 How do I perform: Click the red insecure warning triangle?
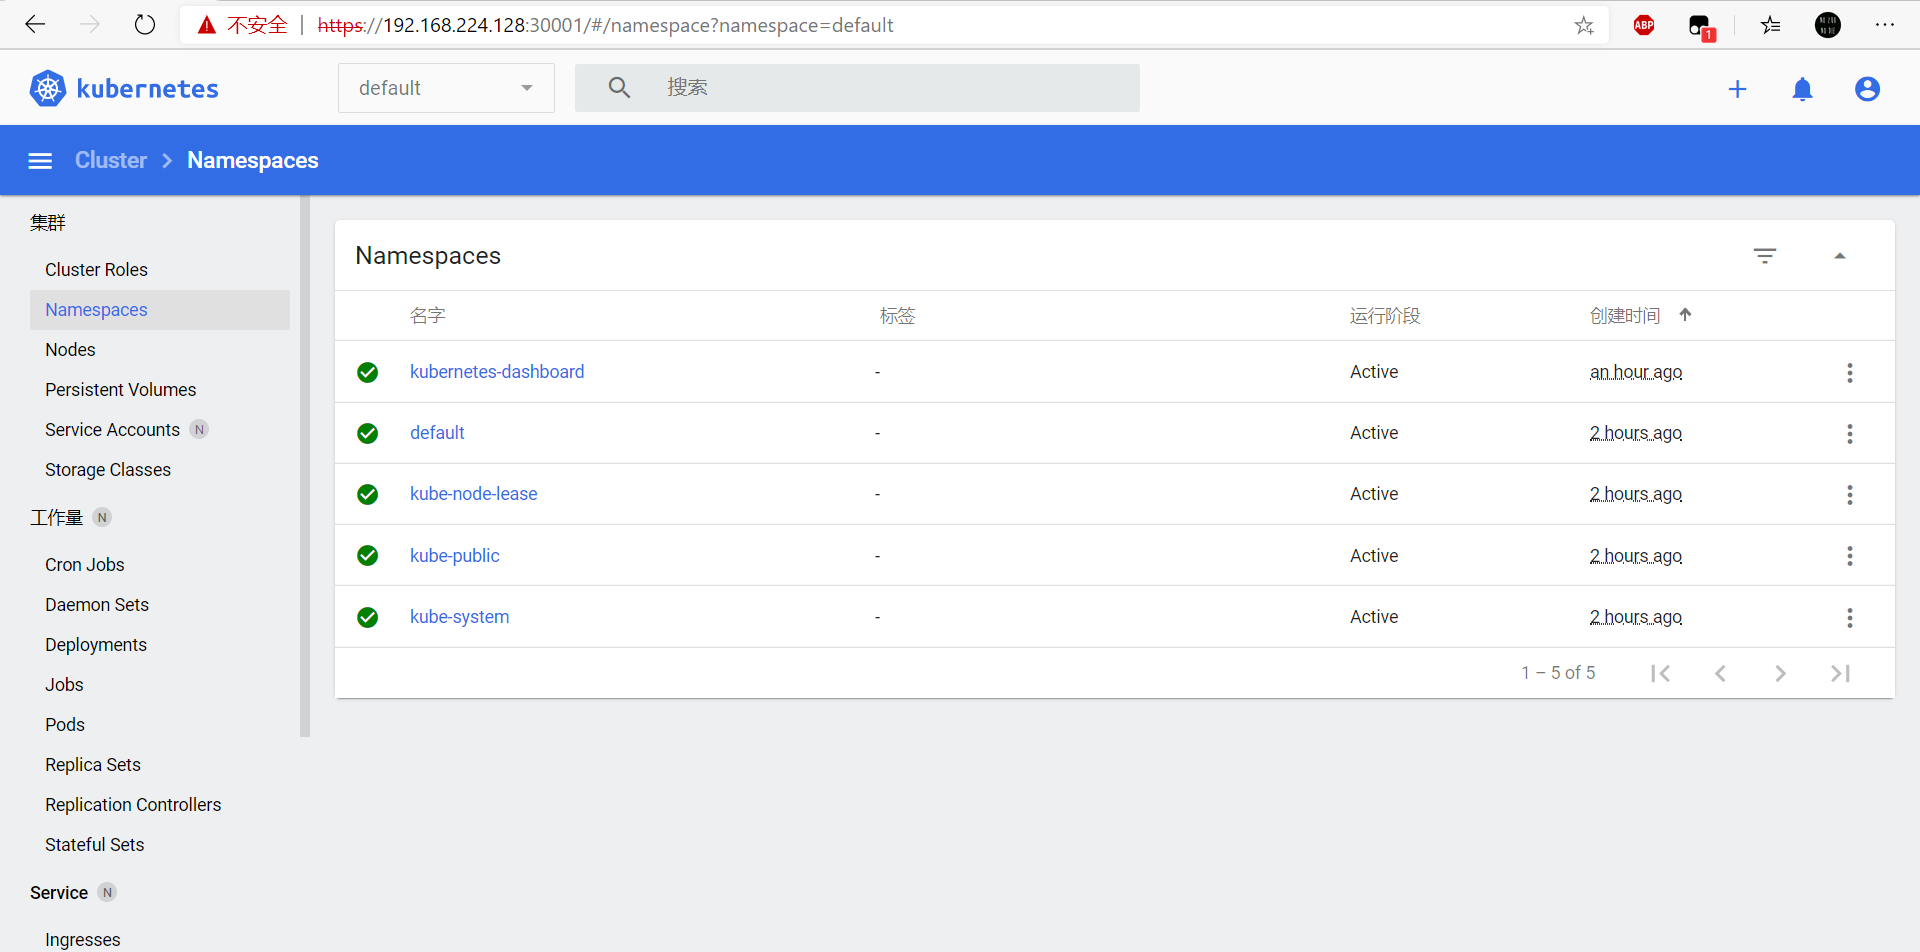207,25
